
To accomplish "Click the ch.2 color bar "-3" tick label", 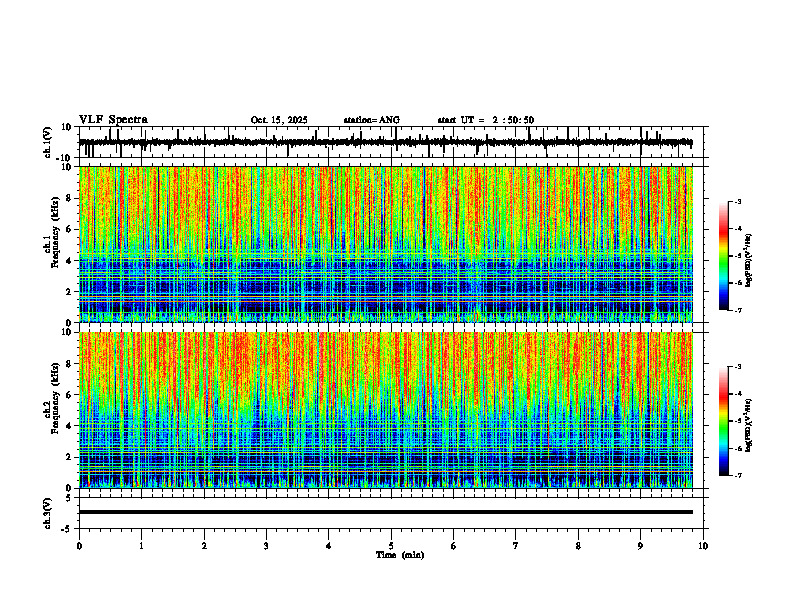I will tap(738, 367).
